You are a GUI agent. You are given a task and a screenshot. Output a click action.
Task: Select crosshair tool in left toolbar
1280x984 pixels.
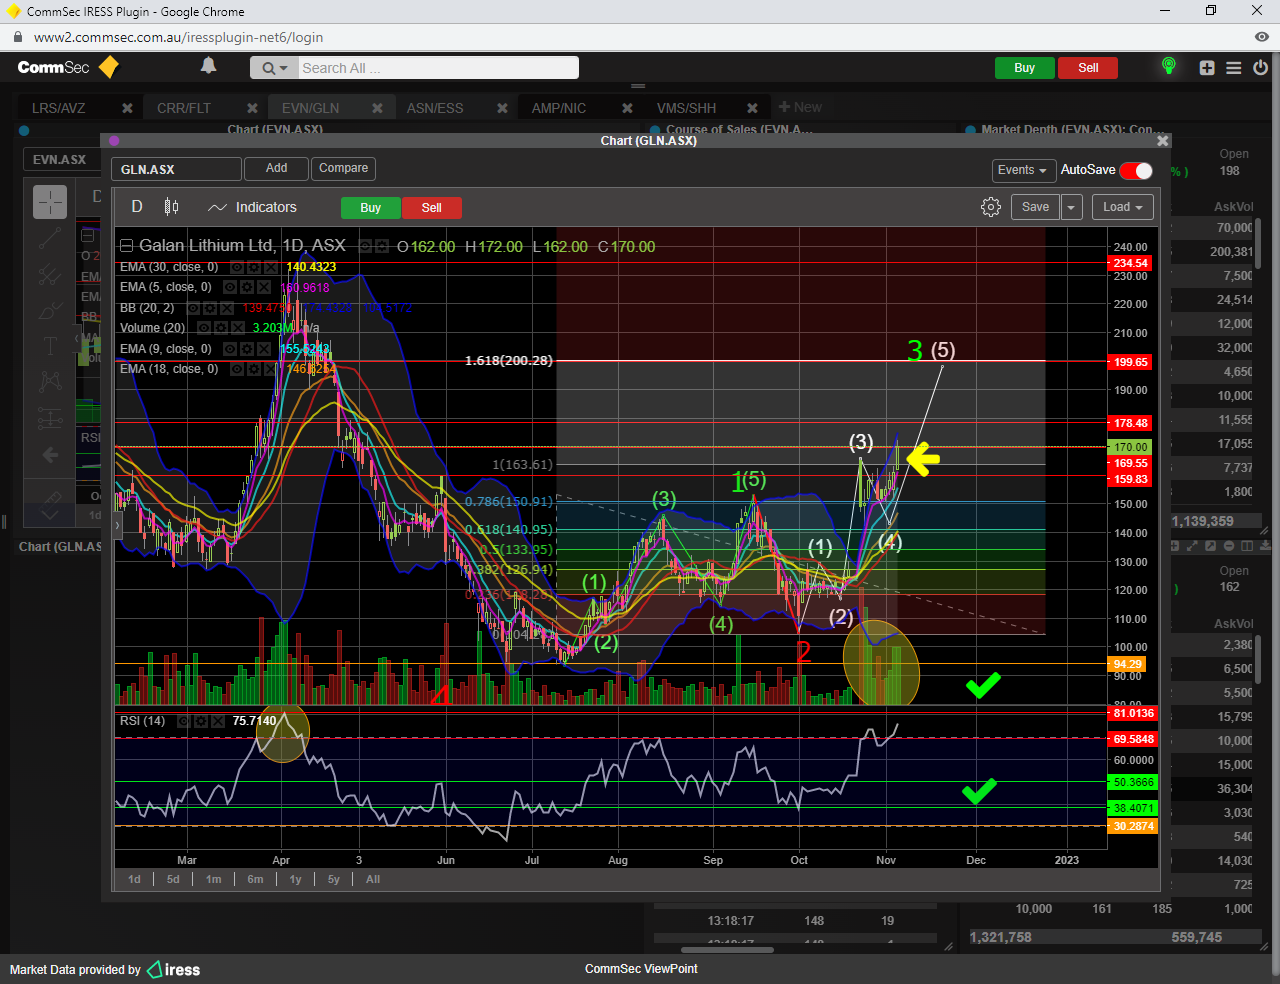tap(50, 203)
